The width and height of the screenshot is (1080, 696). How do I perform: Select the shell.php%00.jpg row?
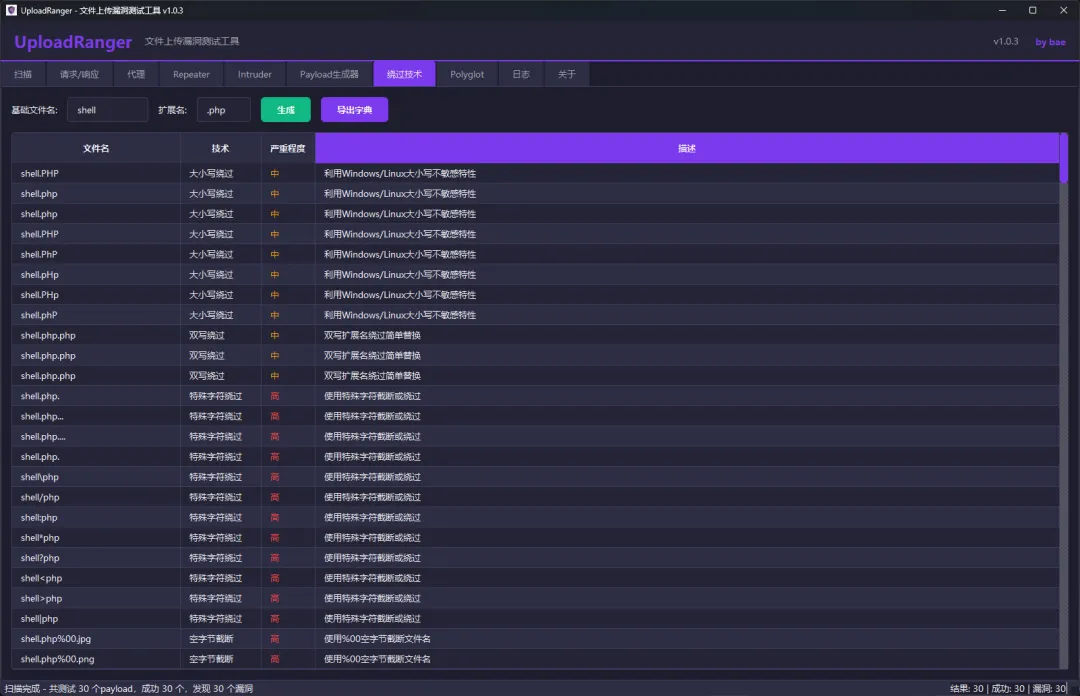click(x=535, y=639)
